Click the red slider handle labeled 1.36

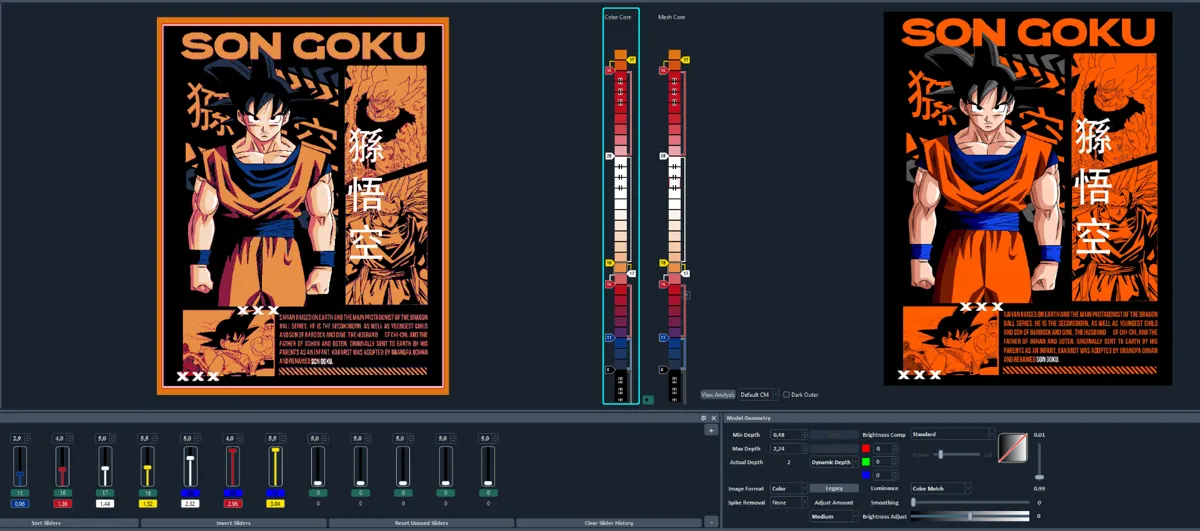tap(62, 469)
